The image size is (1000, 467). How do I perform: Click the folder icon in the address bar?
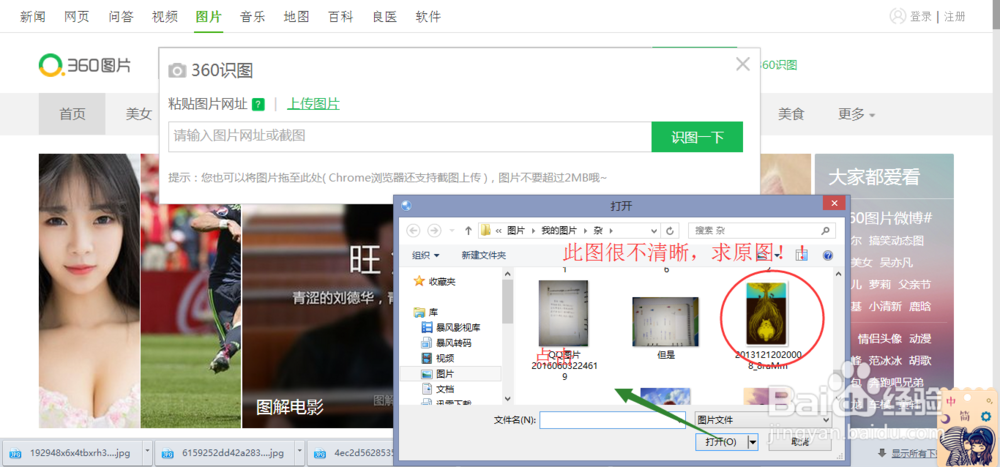[x=485, y=230]
